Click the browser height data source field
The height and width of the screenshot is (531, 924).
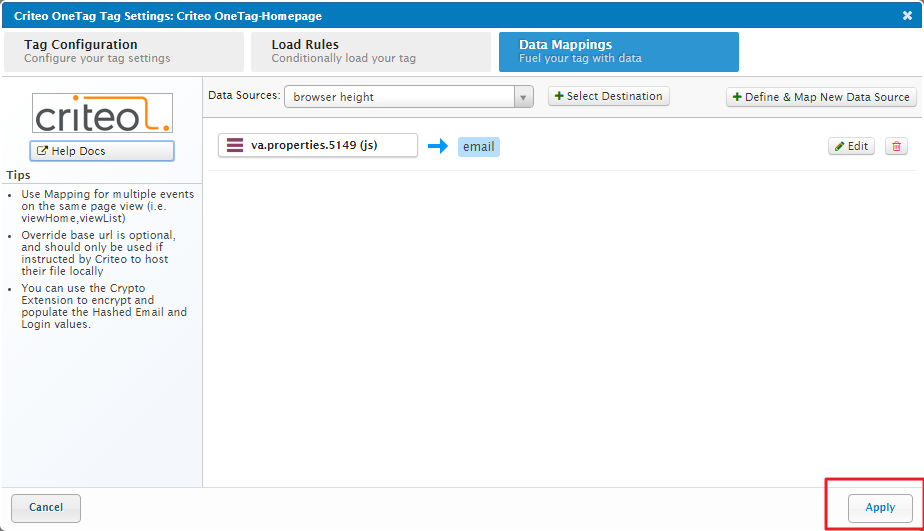click(408, 97)
